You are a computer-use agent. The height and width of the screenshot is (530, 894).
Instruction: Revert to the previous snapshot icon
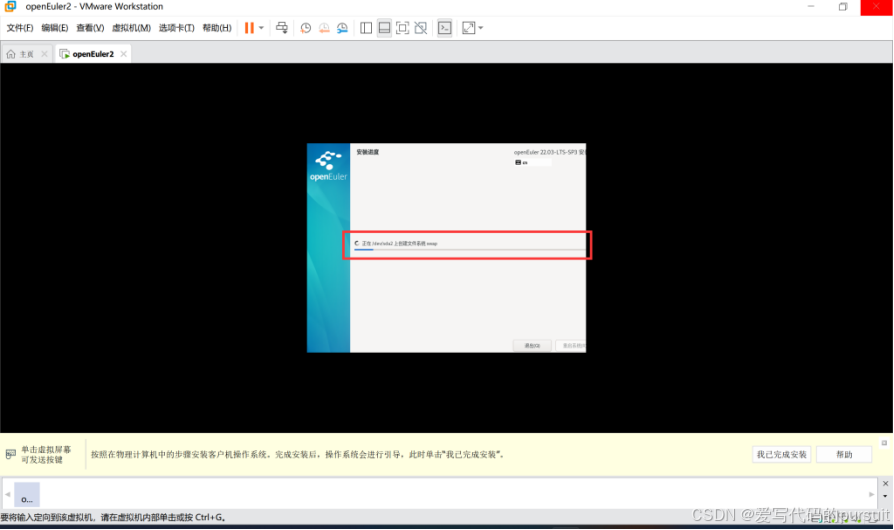[324, 28]
